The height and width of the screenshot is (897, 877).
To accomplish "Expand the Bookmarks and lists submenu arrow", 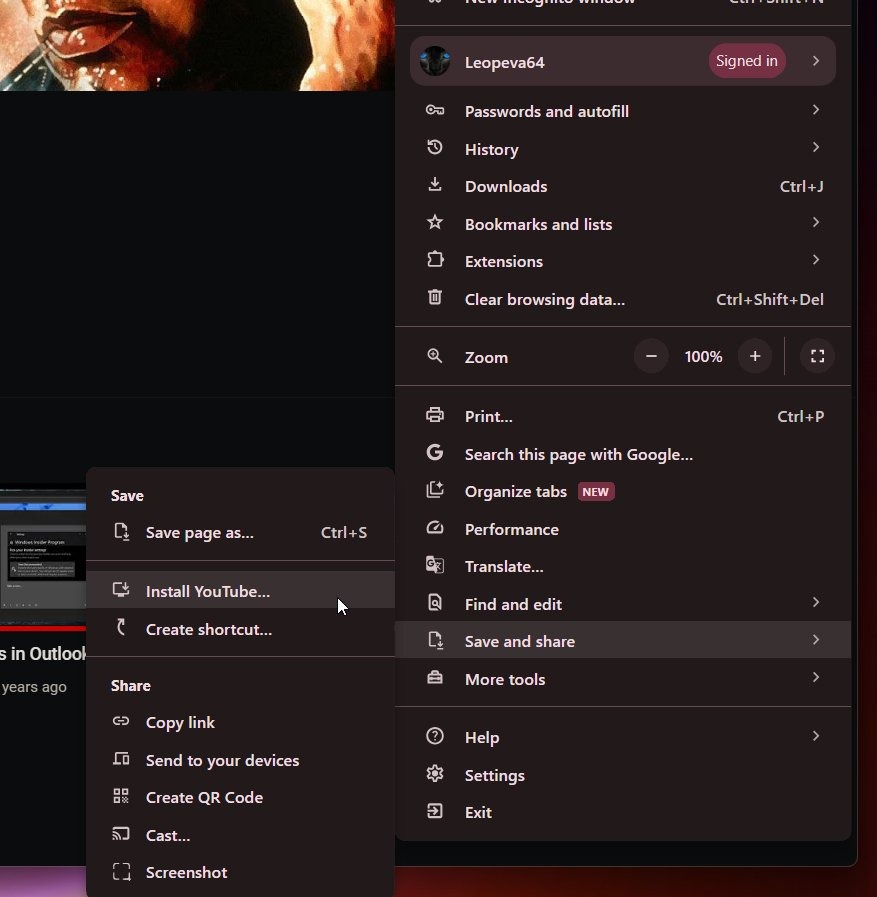I will point(816,222).
